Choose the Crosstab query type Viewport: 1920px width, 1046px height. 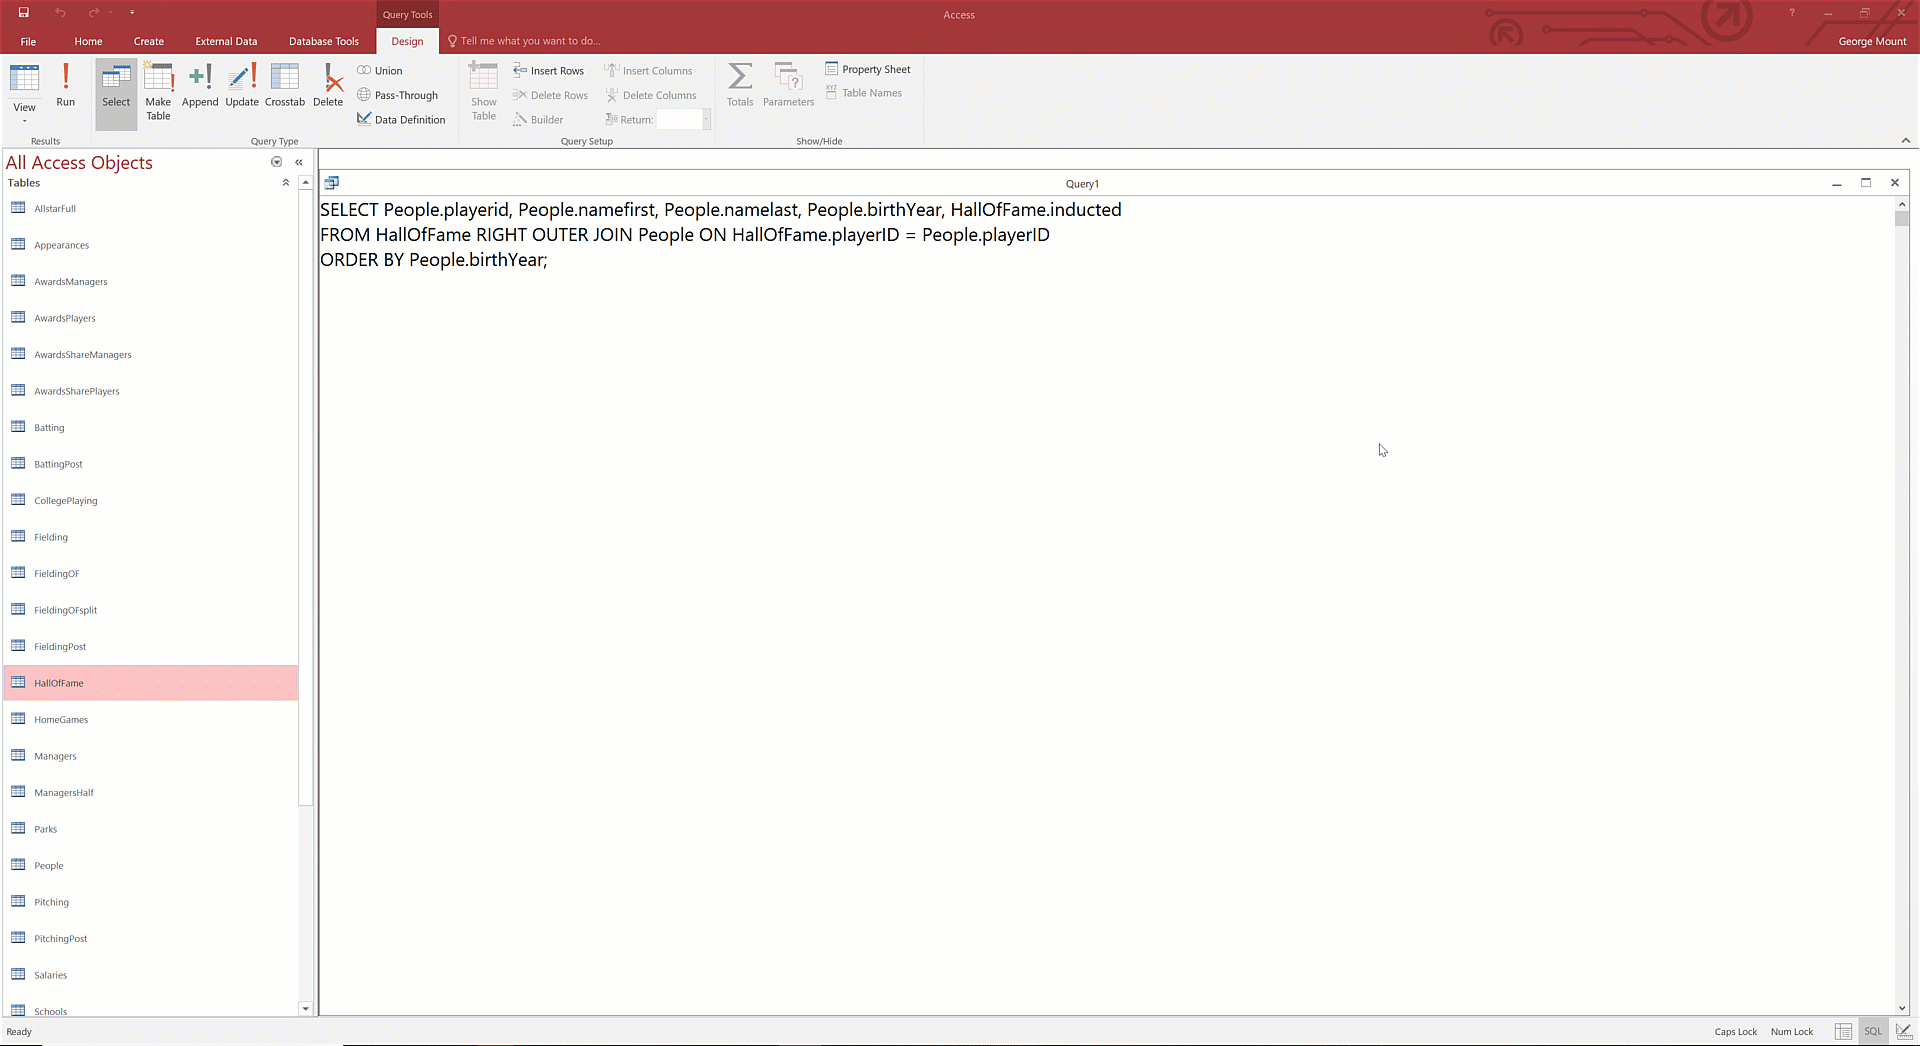pos(285,85)
